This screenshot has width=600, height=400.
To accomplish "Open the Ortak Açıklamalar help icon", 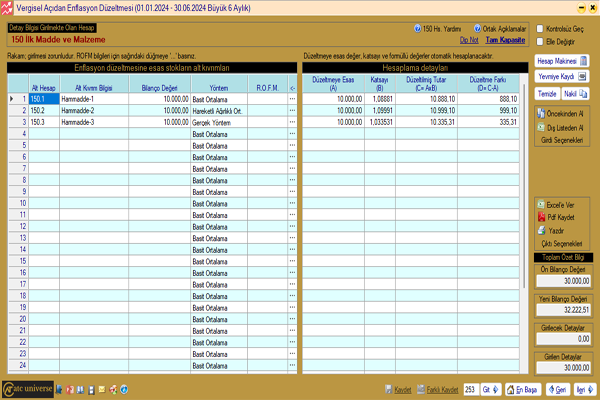I will pos(477,28).
